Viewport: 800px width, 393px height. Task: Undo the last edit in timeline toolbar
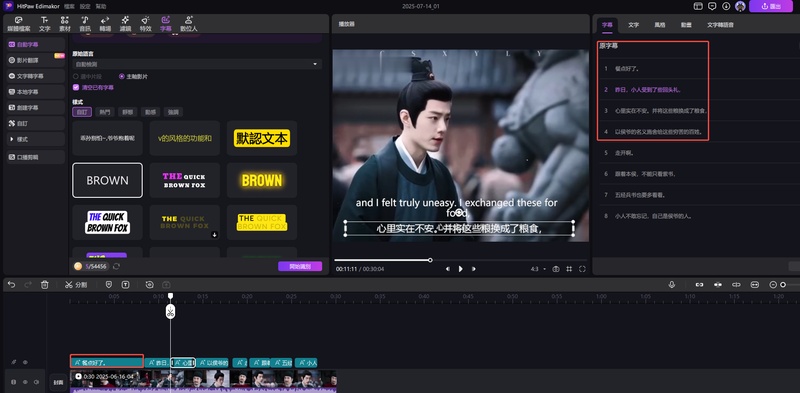click(x=11, y=284)
